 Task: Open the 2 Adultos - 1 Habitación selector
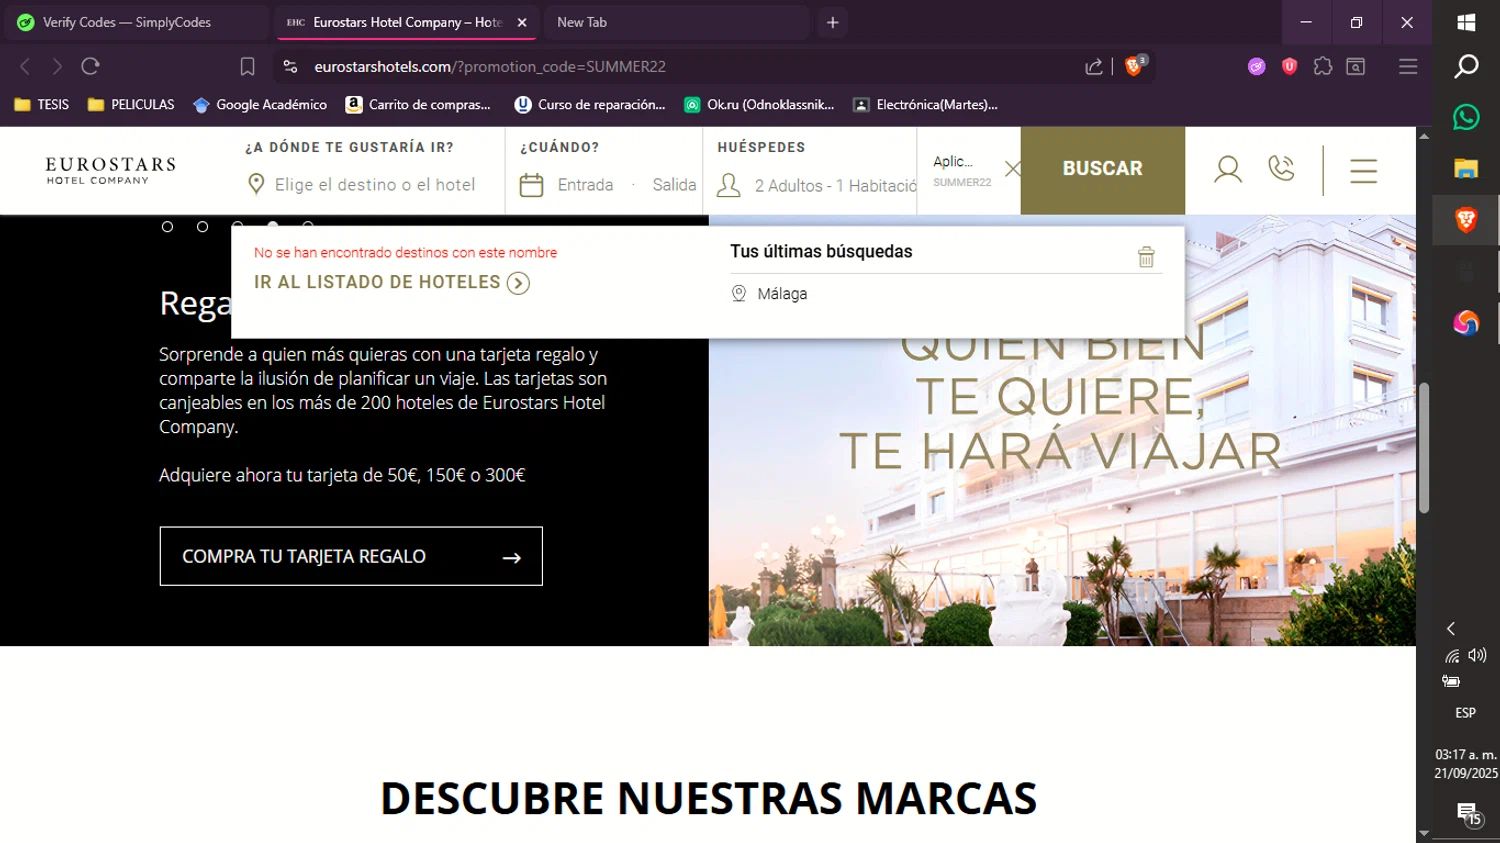coord(835,186)
